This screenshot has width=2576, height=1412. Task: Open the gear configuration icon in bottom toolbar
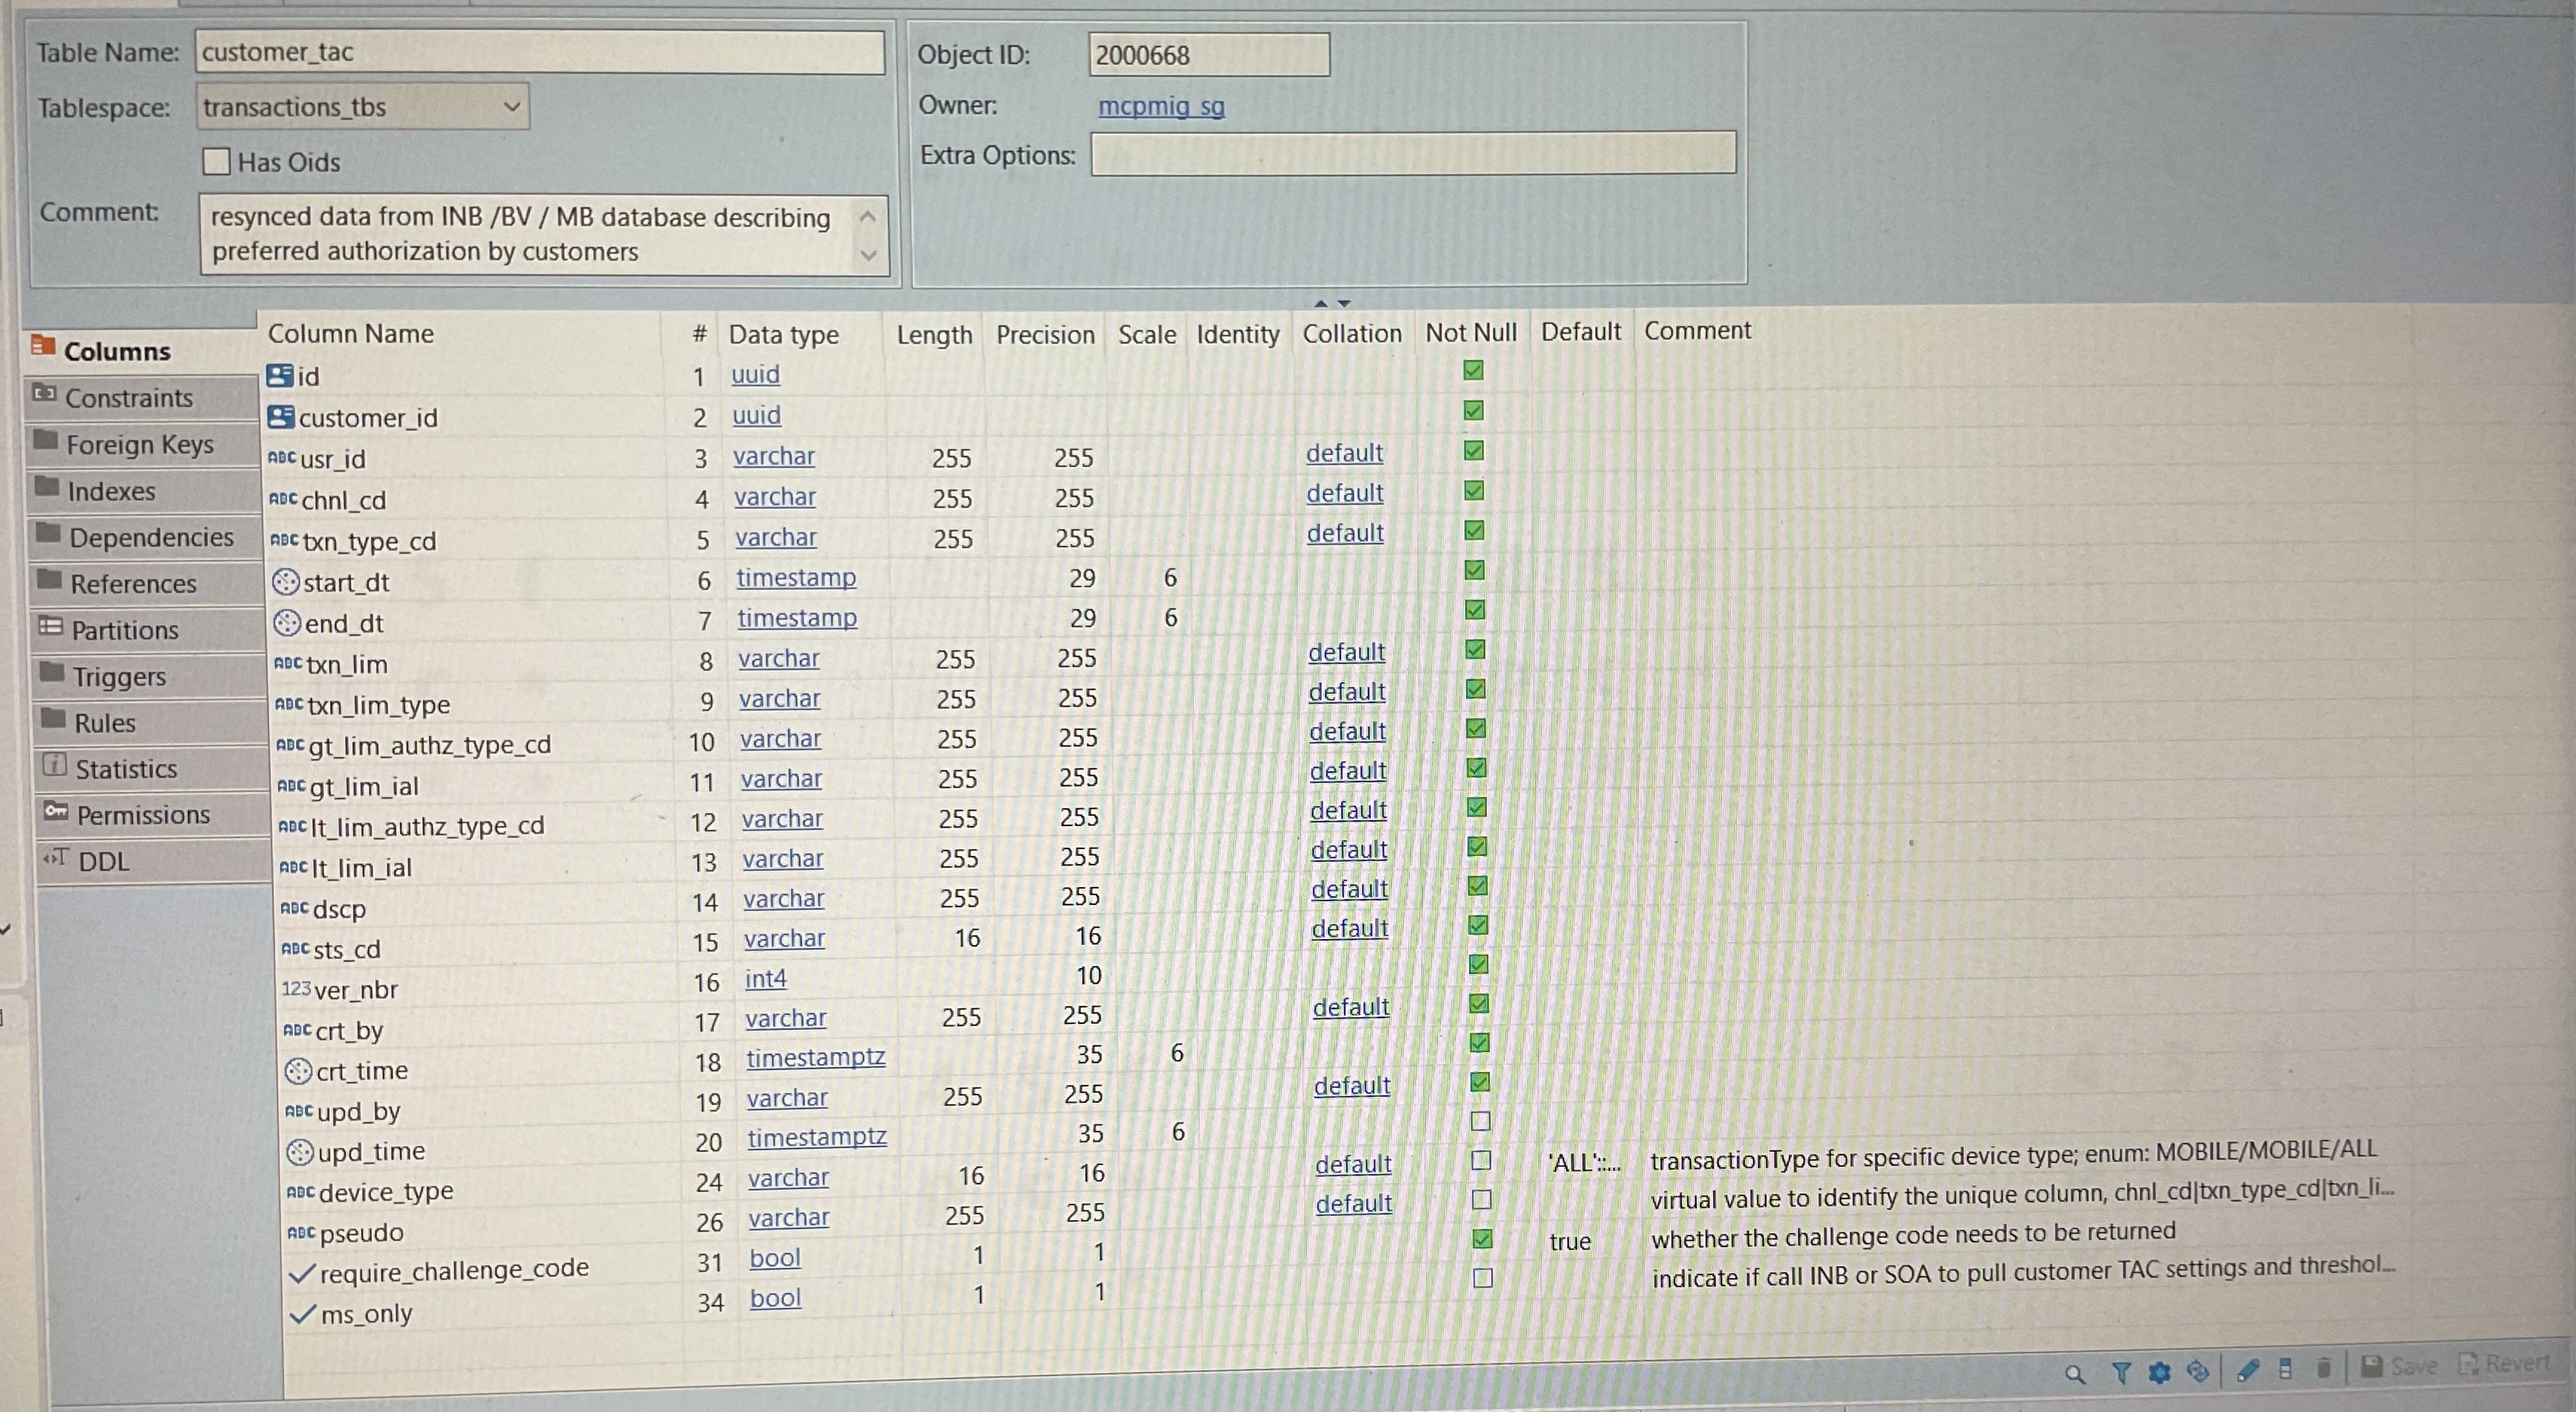pyautogui.click(x=2160, y=1372)
